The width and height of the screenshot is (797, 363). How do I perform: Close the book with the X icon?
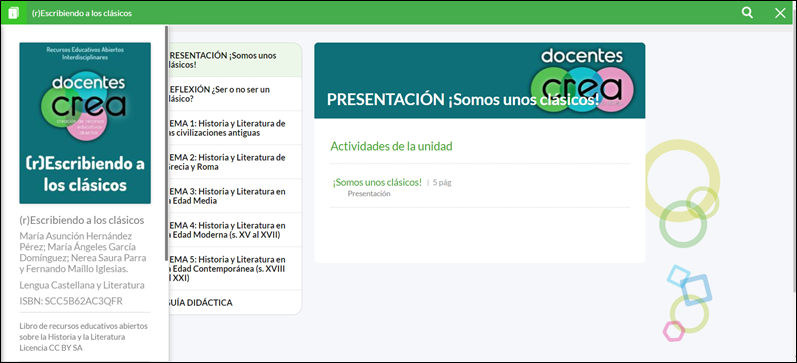point(780,13)
